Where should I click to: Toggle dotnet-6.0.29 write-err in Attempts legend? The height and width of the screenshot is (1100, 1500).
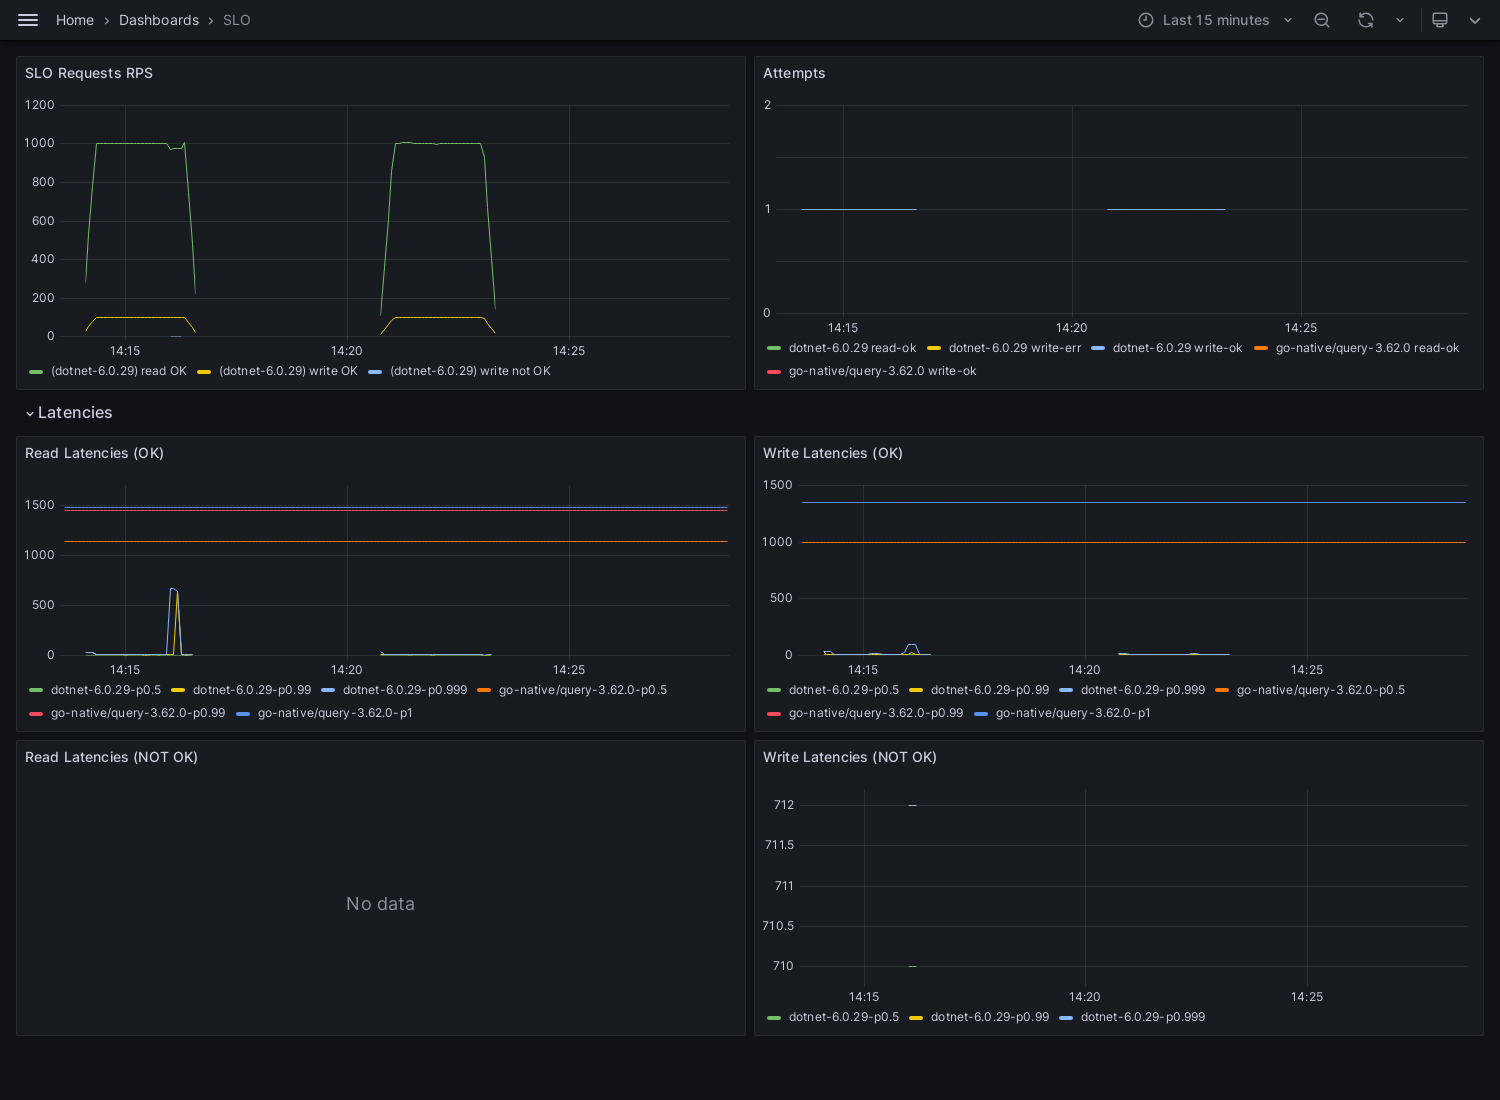click(1015, 348)
